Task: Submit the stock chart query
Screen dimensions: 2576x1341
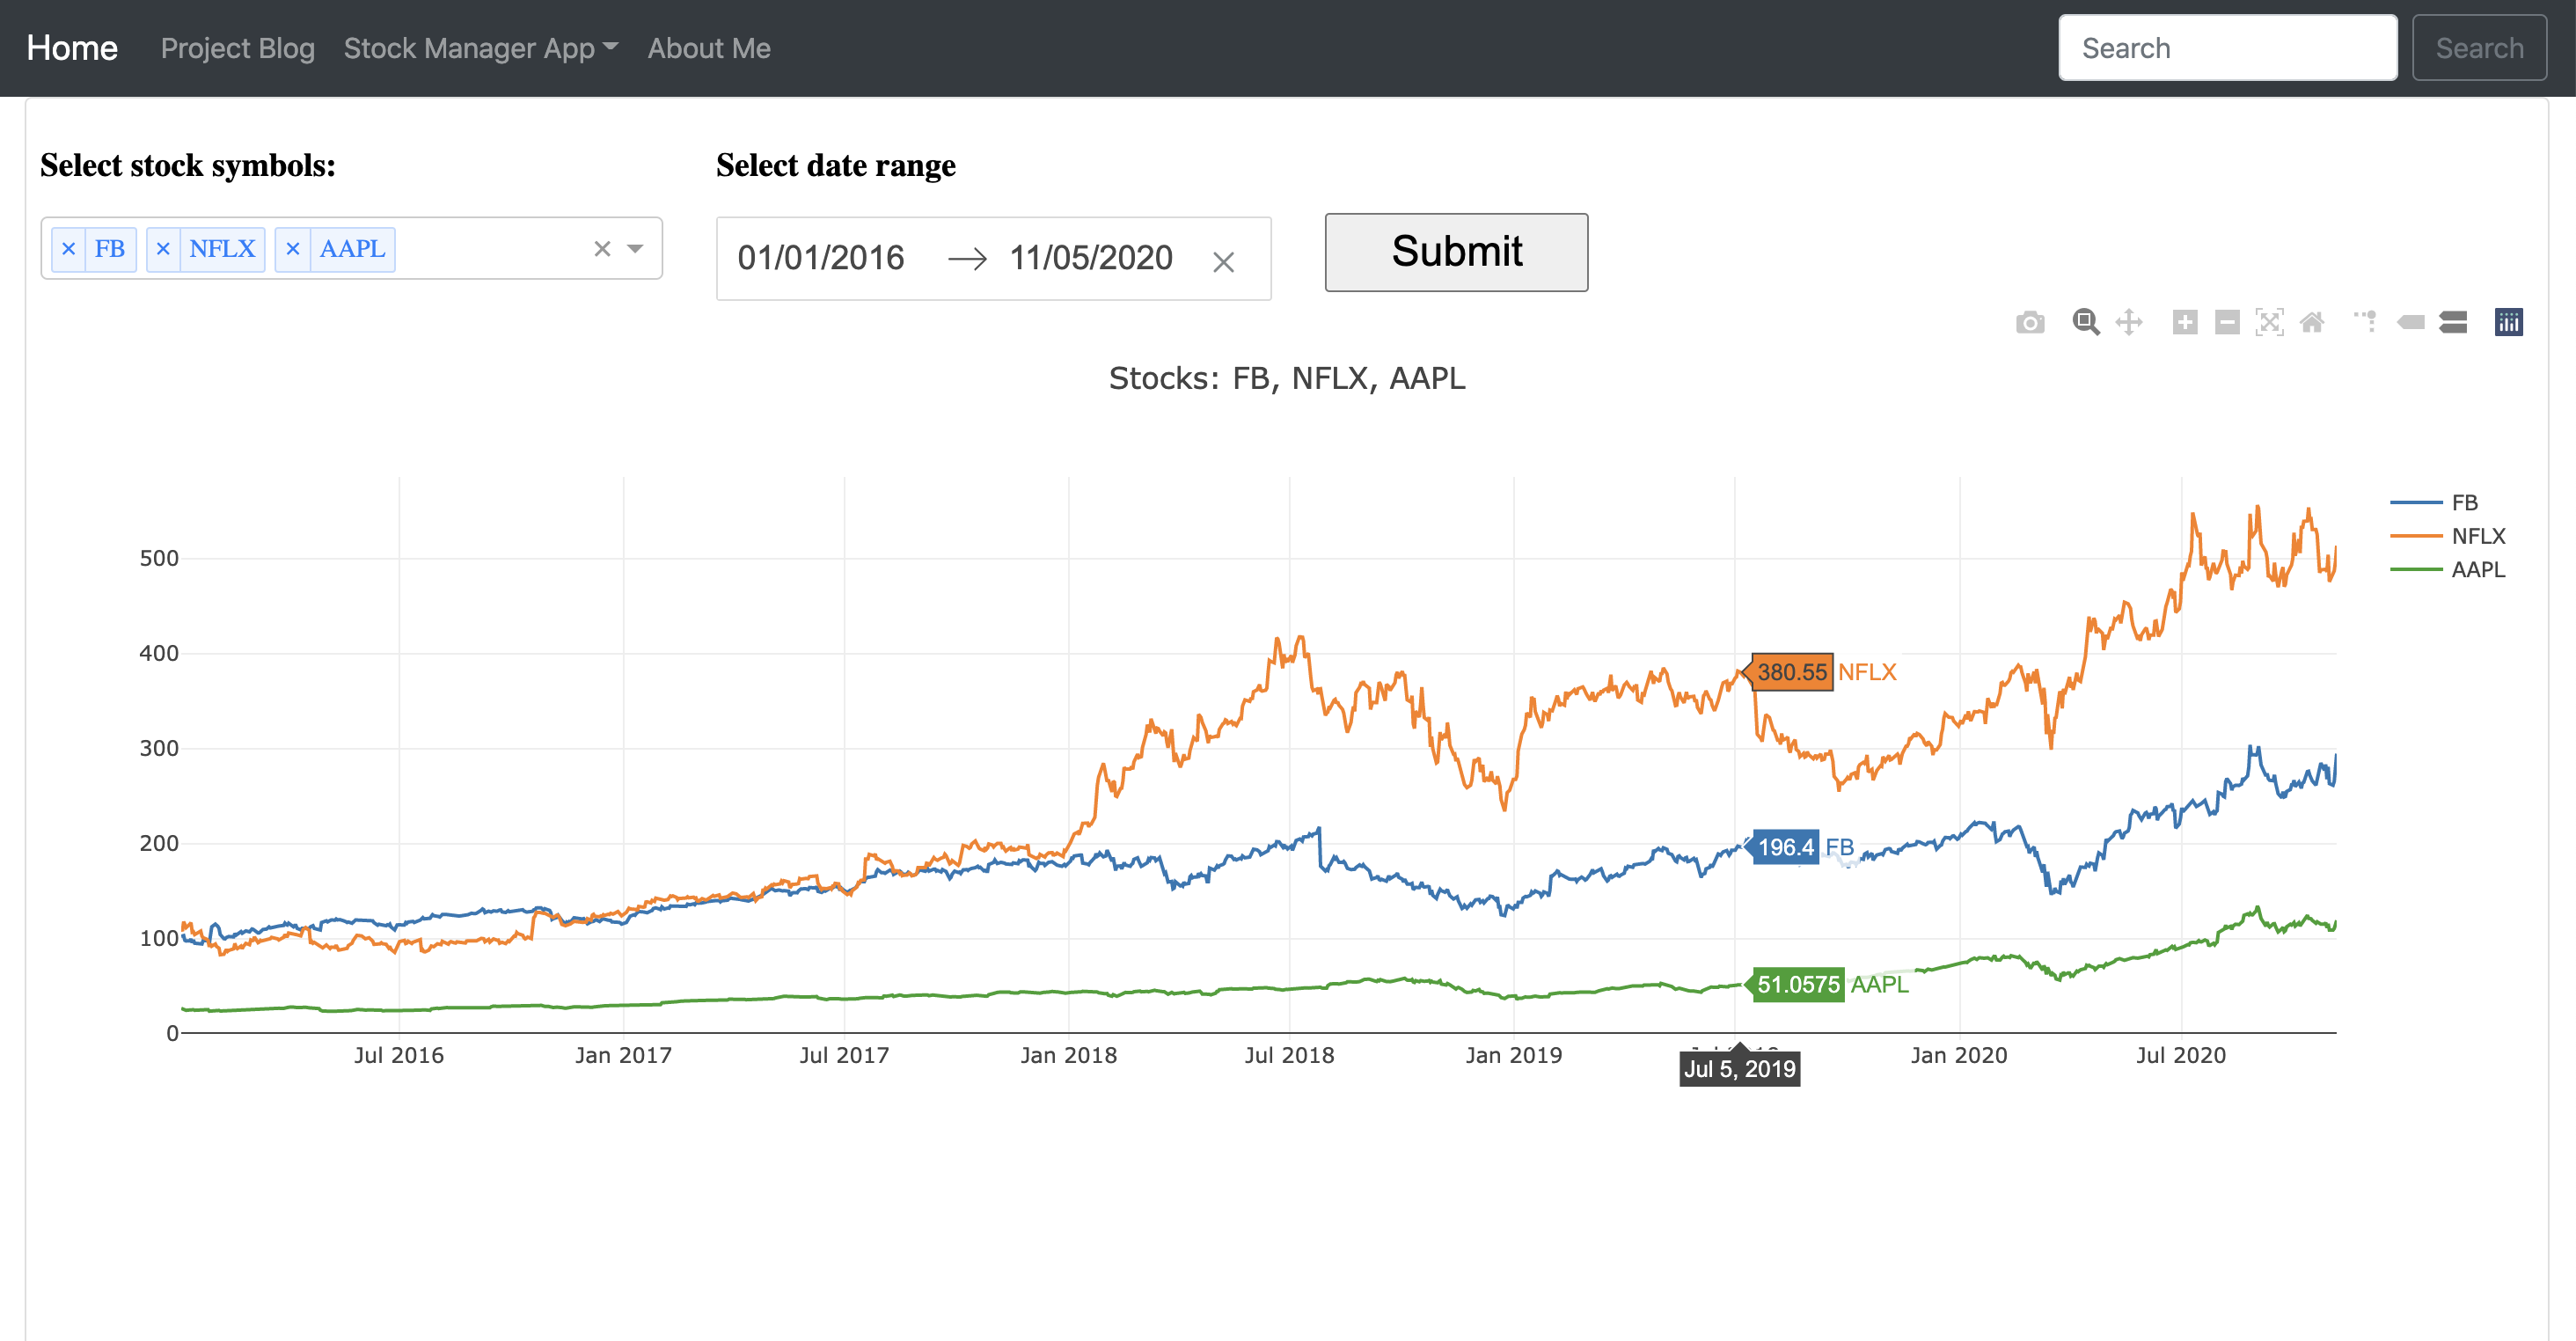Action: (x=1455, y=252)
